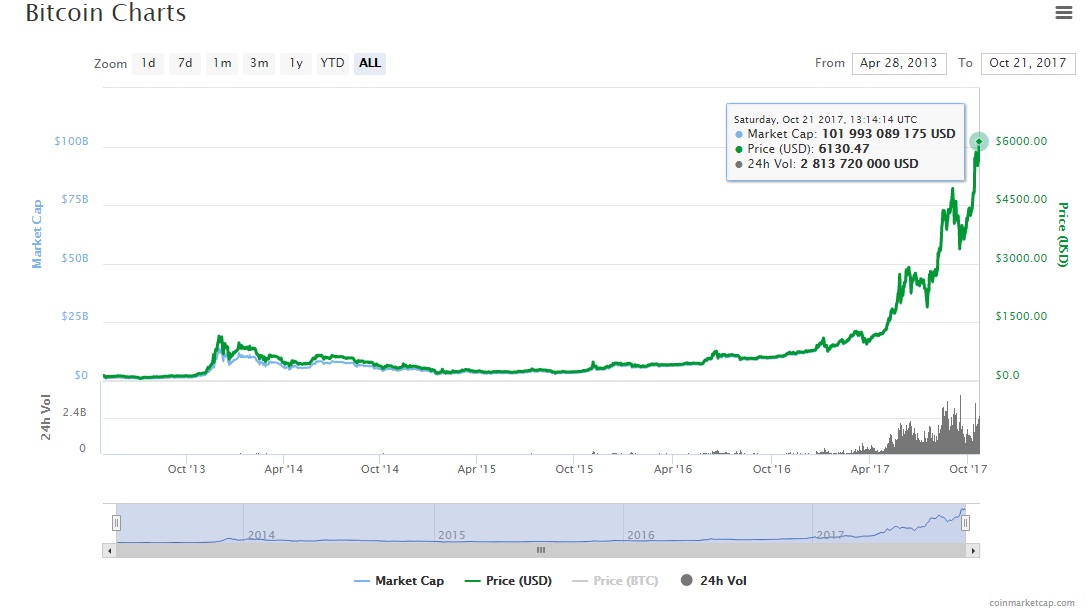Click the navigator scrollbar right arrow
Screen dimensions: 1091x610
click(x=973, y=550)
